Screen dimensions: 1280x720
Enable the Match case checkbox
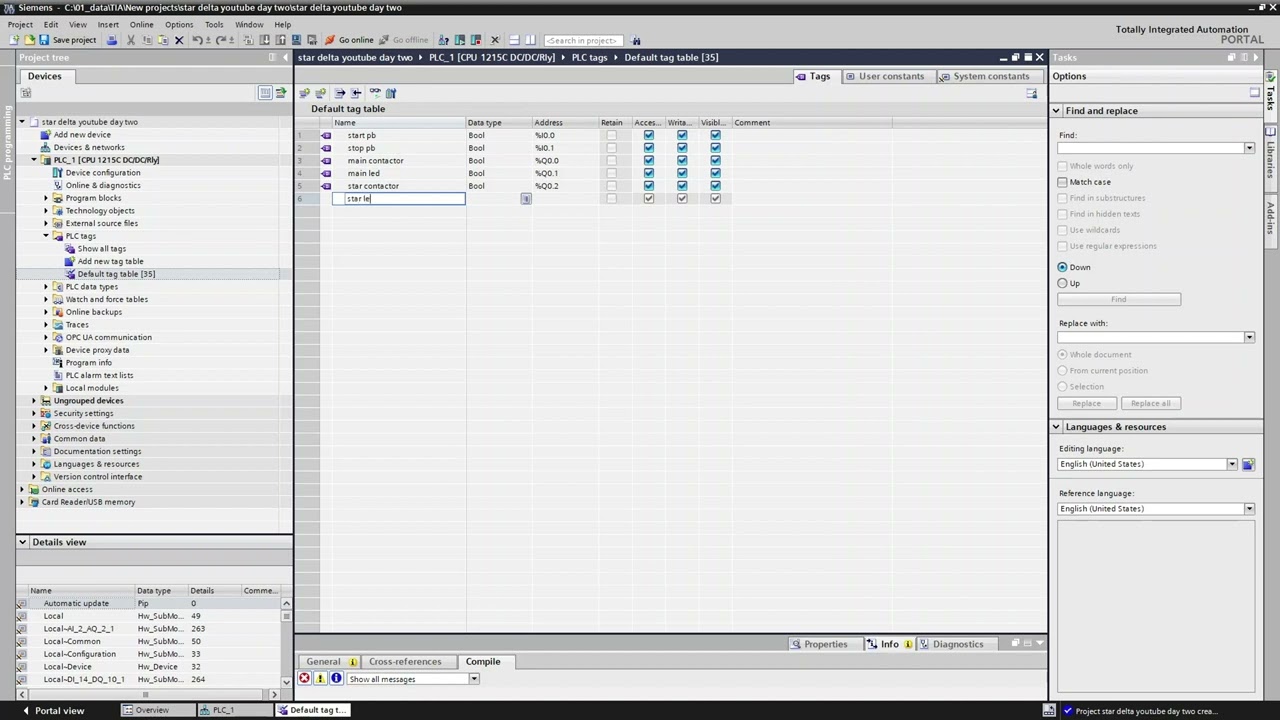point(1062,182)
